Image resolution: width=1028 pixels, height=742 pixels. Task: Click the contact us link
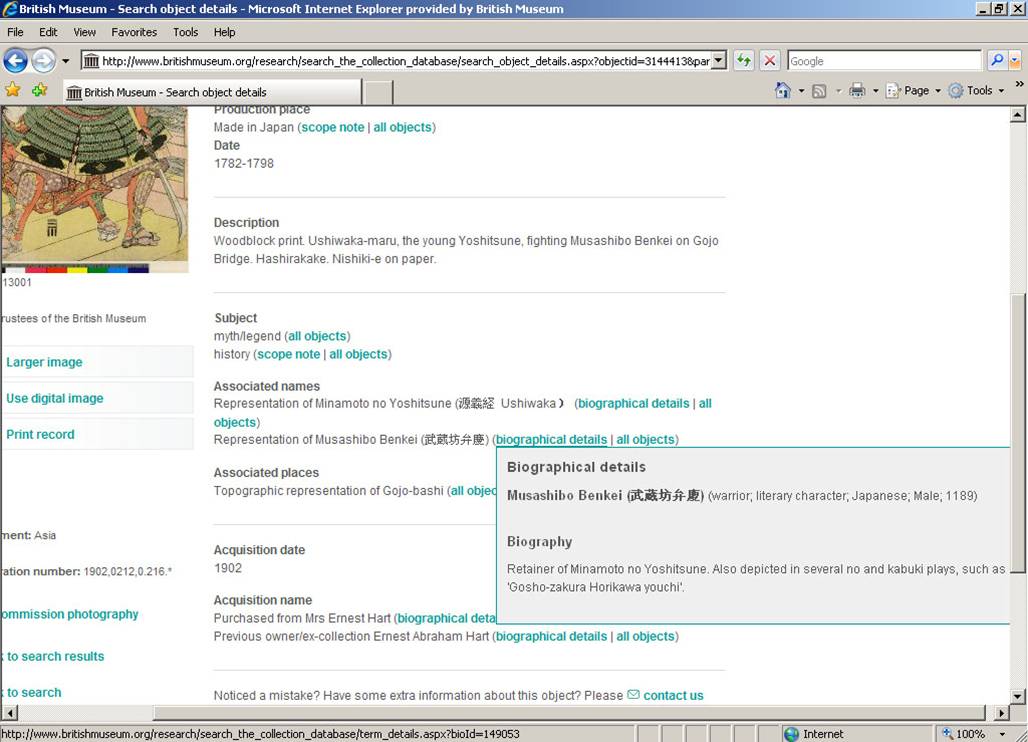(673, 695)
